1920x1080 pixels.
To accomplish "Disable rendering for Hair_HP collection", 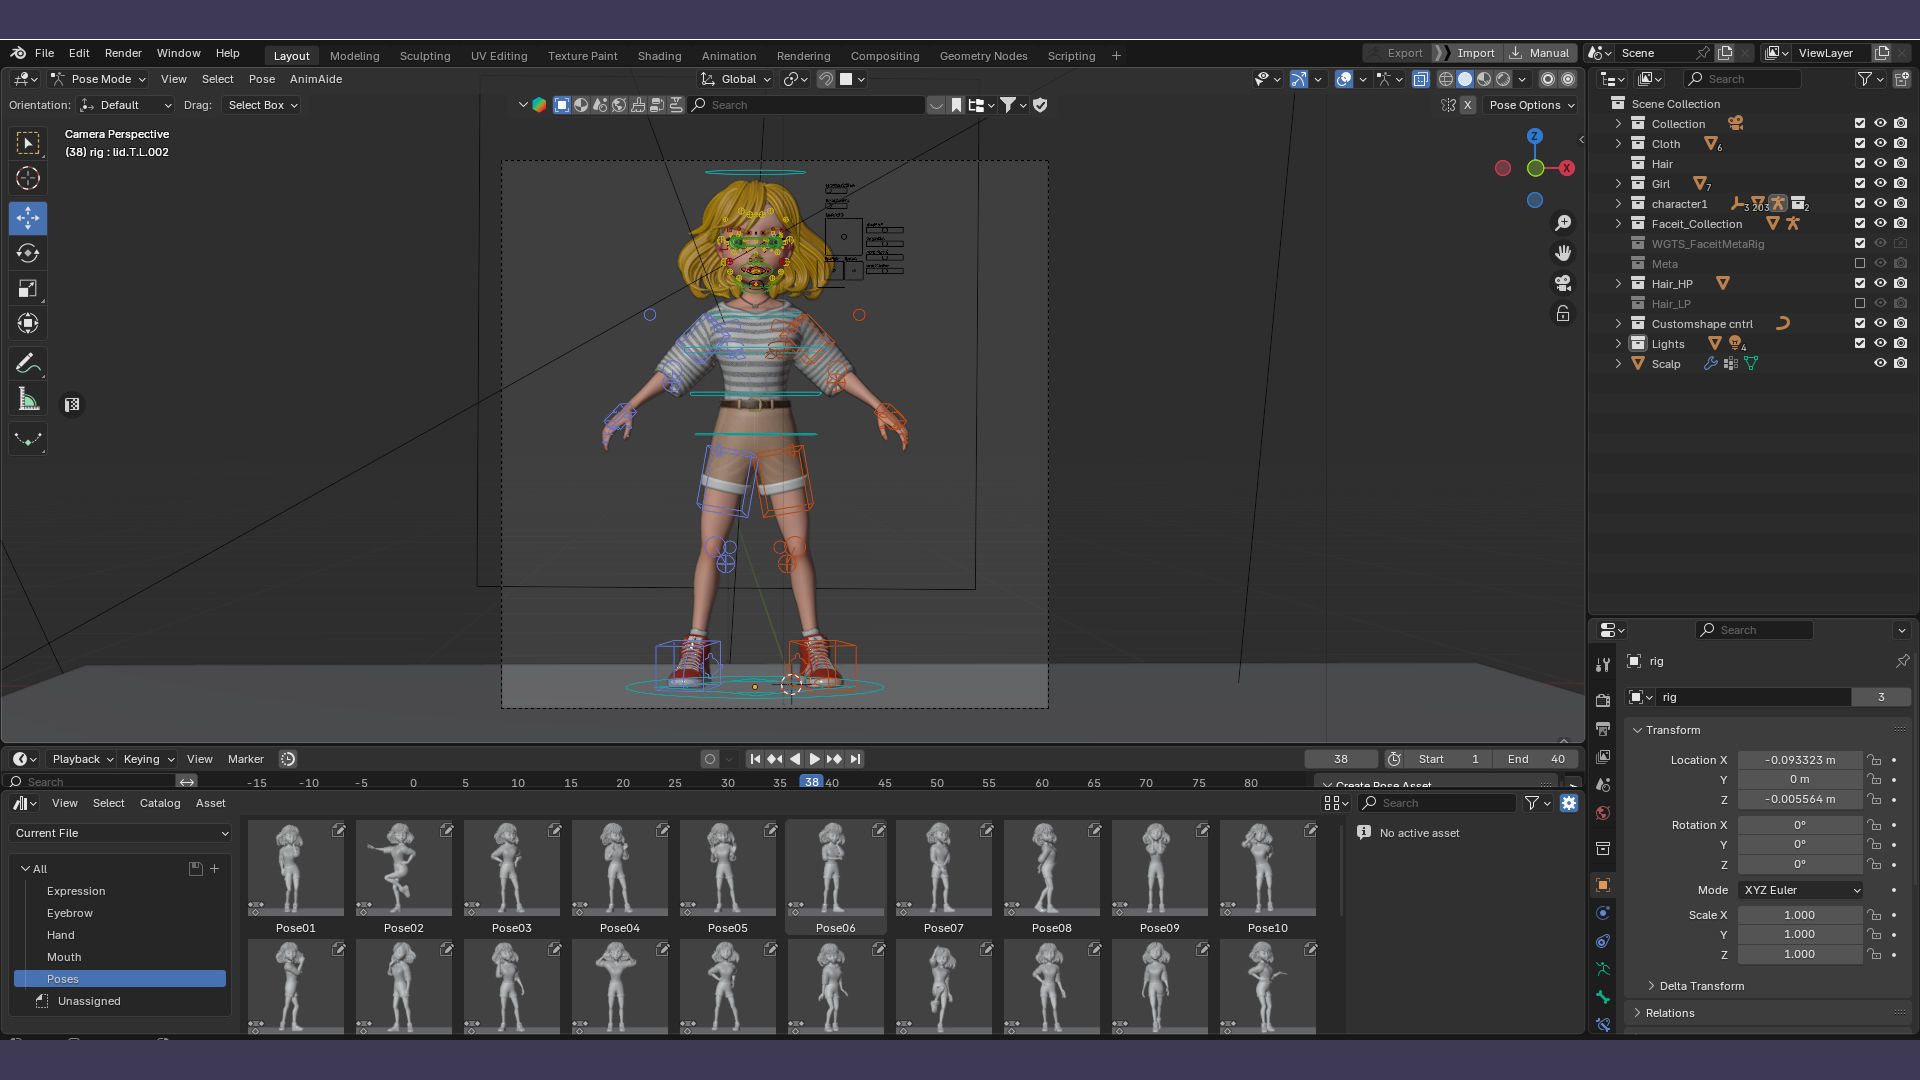I will click(x=1900, y=283).
